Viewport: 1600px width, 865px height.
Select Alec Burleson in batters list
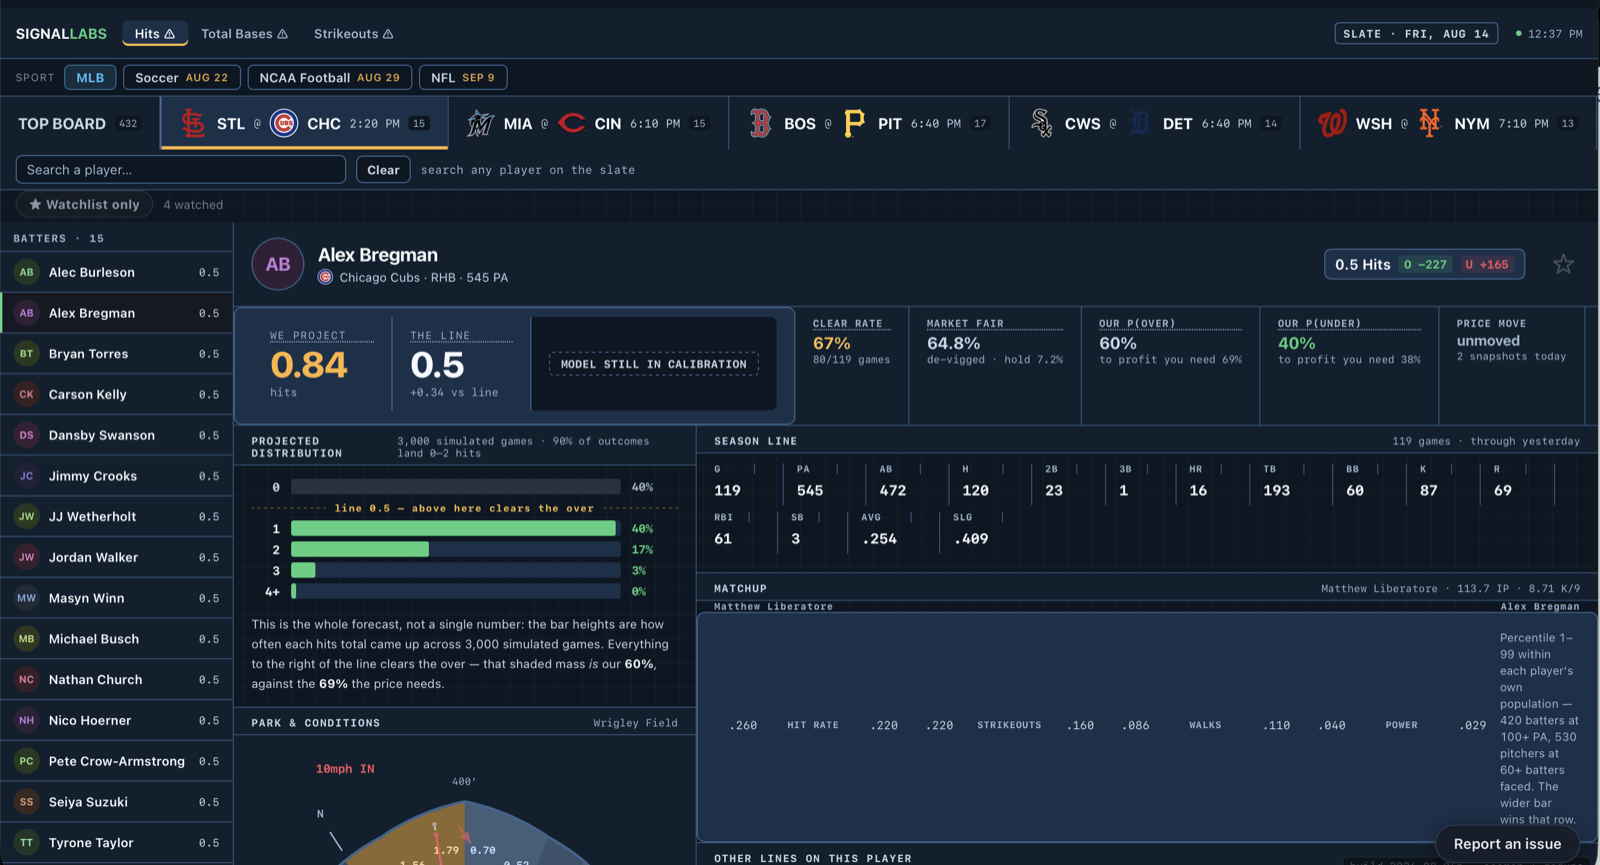[x=116, y=272]
